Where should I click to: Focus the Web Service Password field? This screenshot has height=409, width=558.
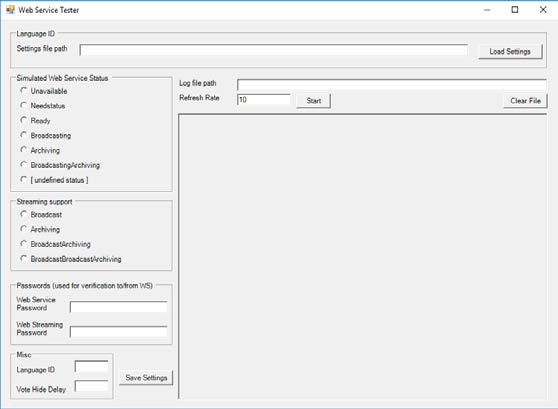coord(119,307)
